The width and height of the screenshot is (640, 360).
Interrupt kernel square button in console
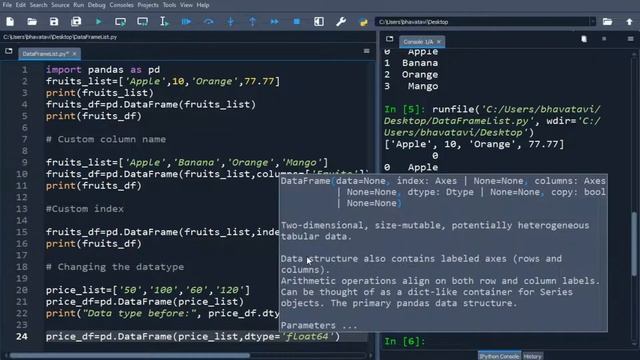click(604, 39)
